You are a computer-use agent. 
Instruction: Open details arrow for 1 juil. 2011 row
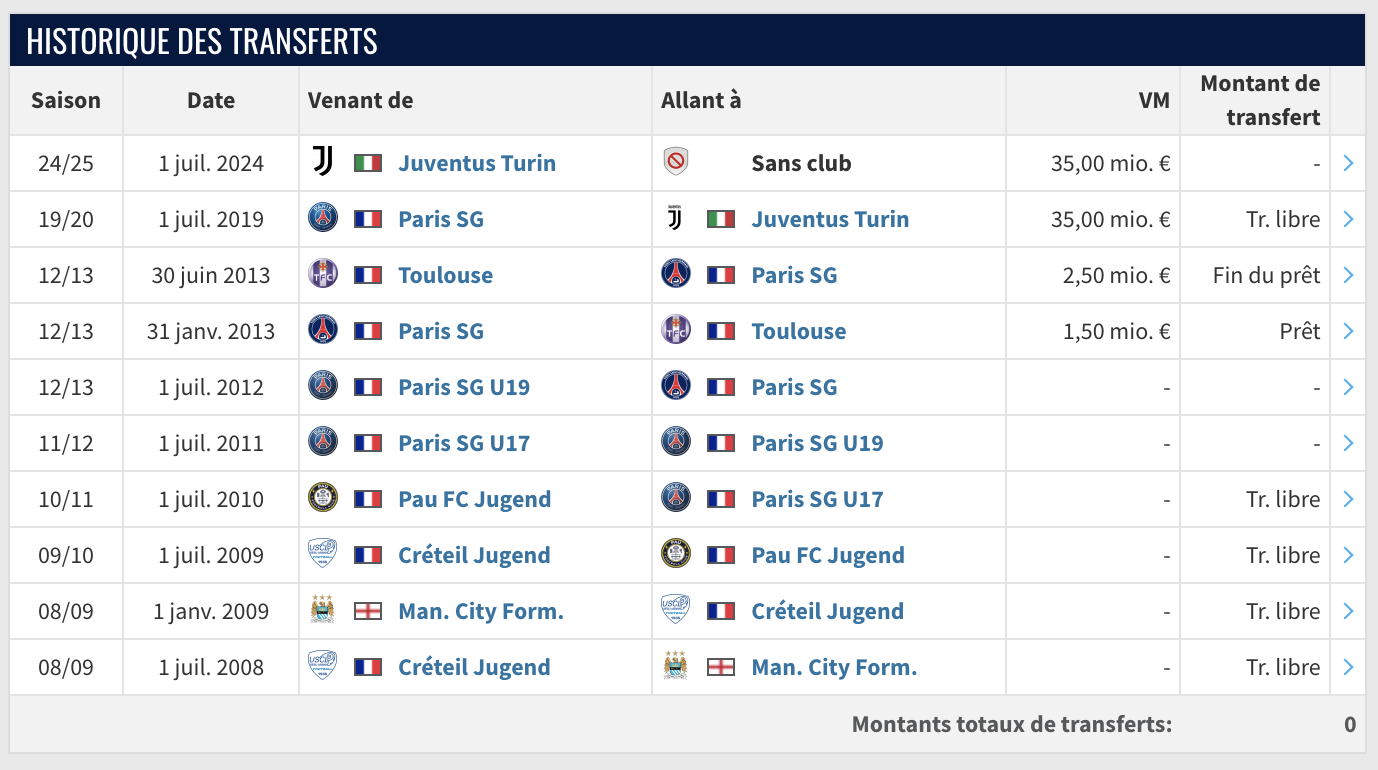pos(1348,443)
